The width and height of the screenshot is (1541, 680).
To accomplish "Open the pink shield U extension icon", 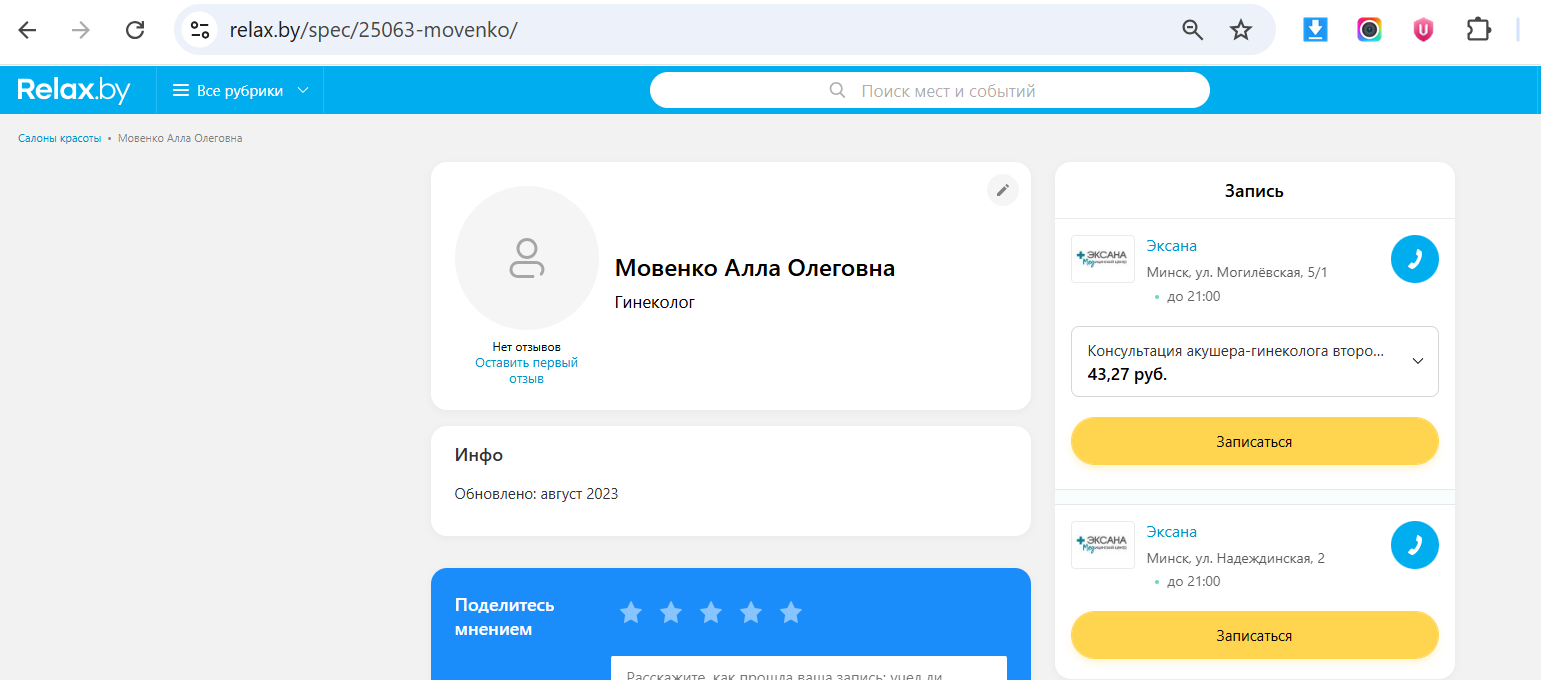I will (1423, 30).
